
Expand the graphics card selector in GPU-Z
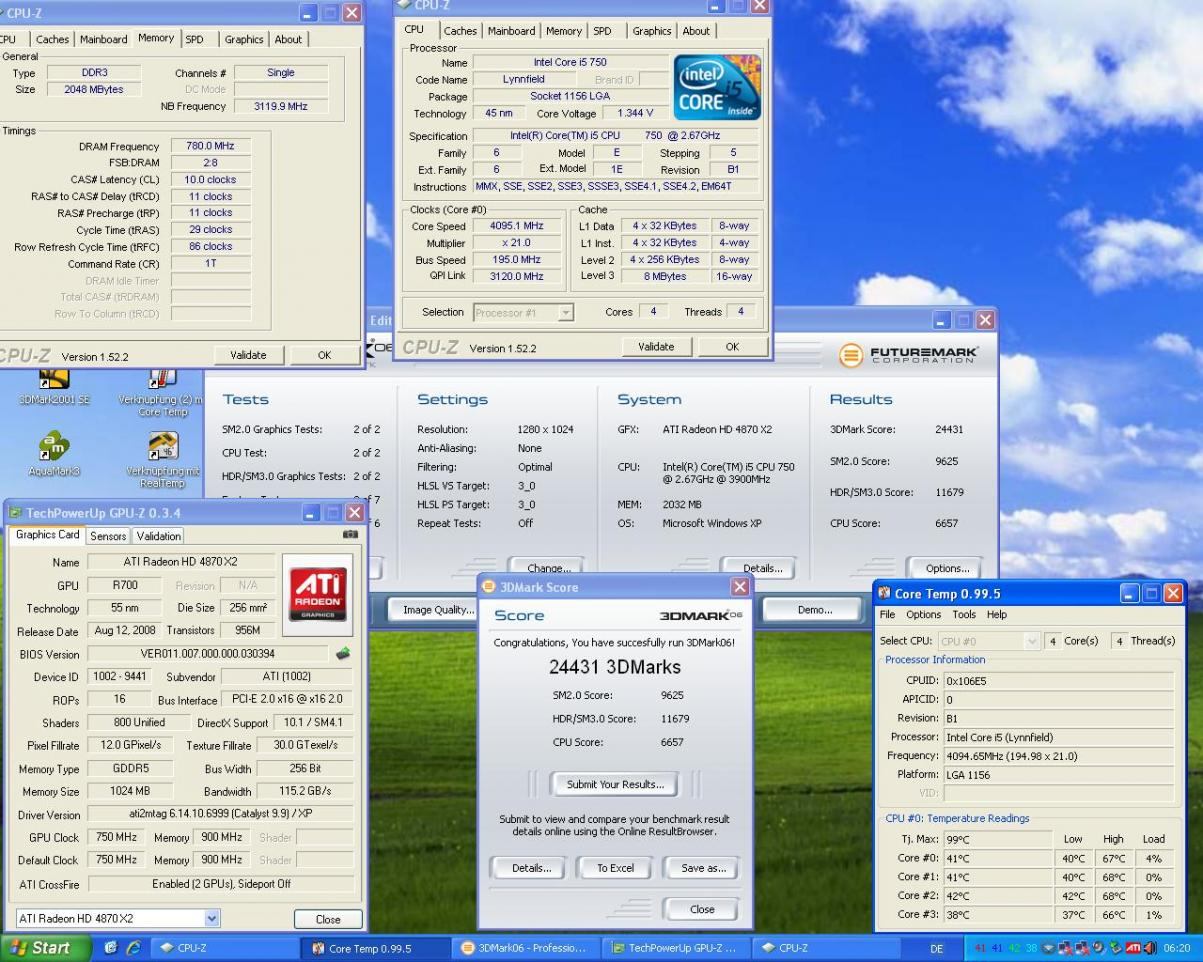(x=211, y=918)
